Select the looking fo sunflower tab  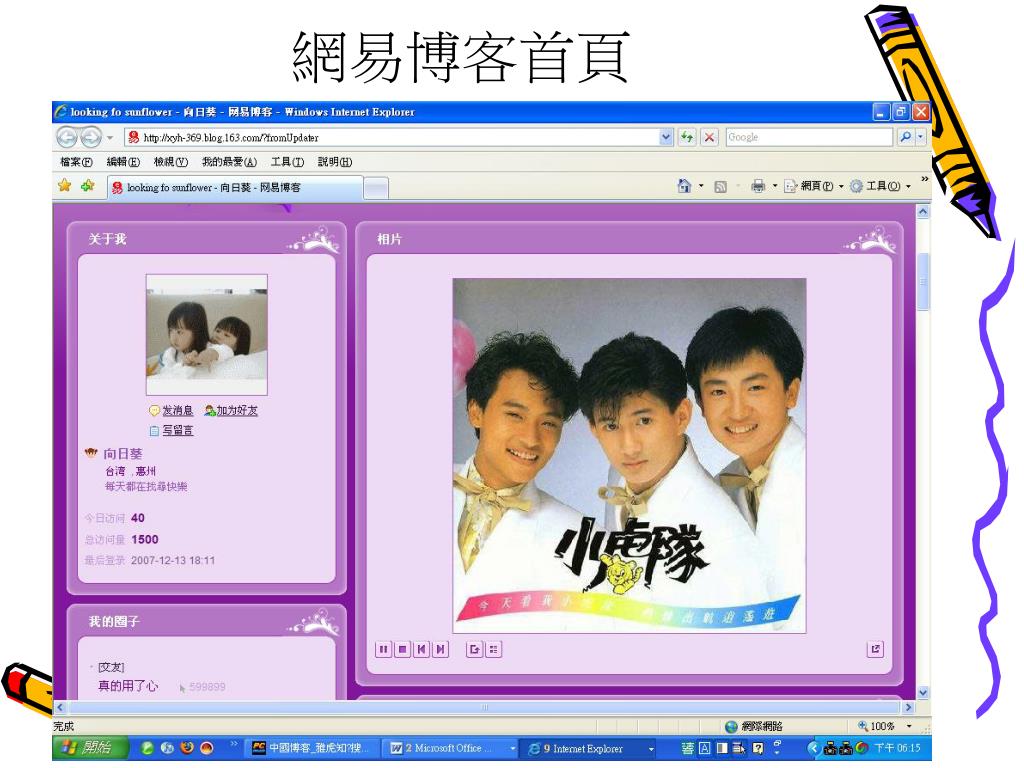(x=234, y=187)
